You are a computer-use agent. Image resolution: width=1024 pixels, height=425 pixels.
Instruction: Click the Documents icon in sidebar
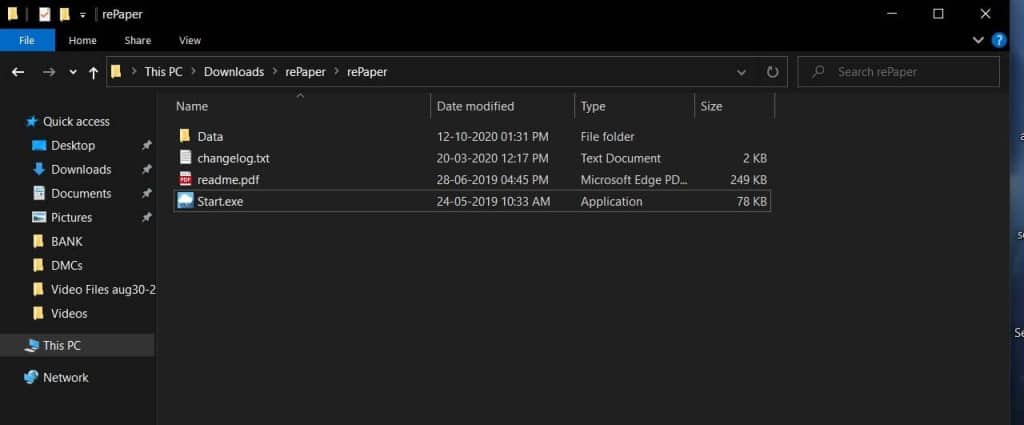(39, 193)
